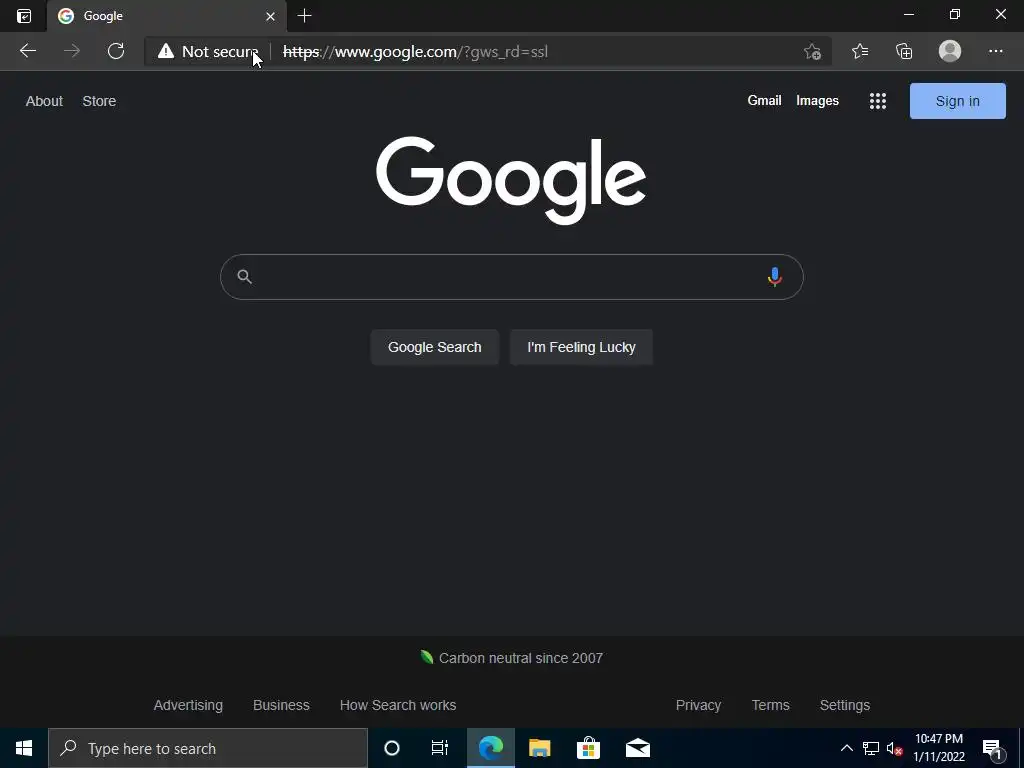Viewport: 1024px width, 768px height.
Task: Click I'm Feeling Lucky button
Action: pyautogui.click(x=581, y=347)
